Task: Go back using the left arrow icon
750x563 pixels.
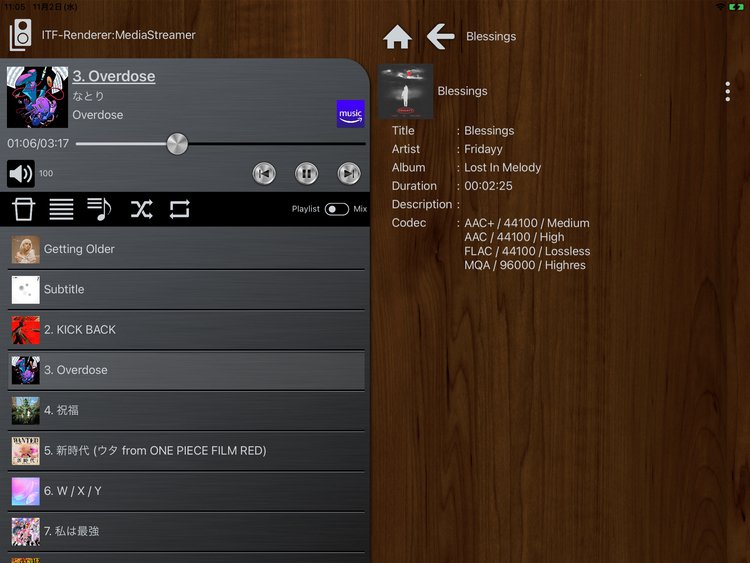Action: point(440,37)
